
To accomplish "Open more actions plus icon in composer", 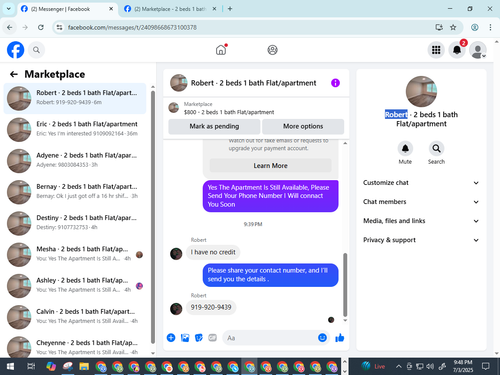I will [171, 338].
